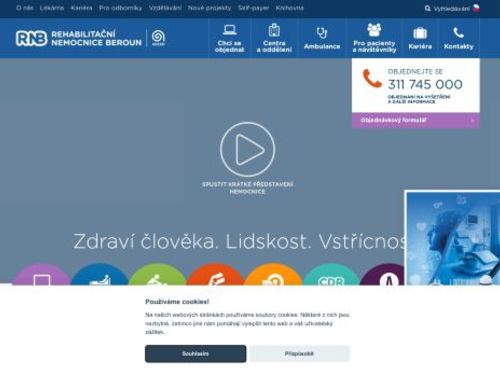Click the purple circle icon
Image resolution: width=500 pixels, height=375 pixels.
(x=41, y=275)
